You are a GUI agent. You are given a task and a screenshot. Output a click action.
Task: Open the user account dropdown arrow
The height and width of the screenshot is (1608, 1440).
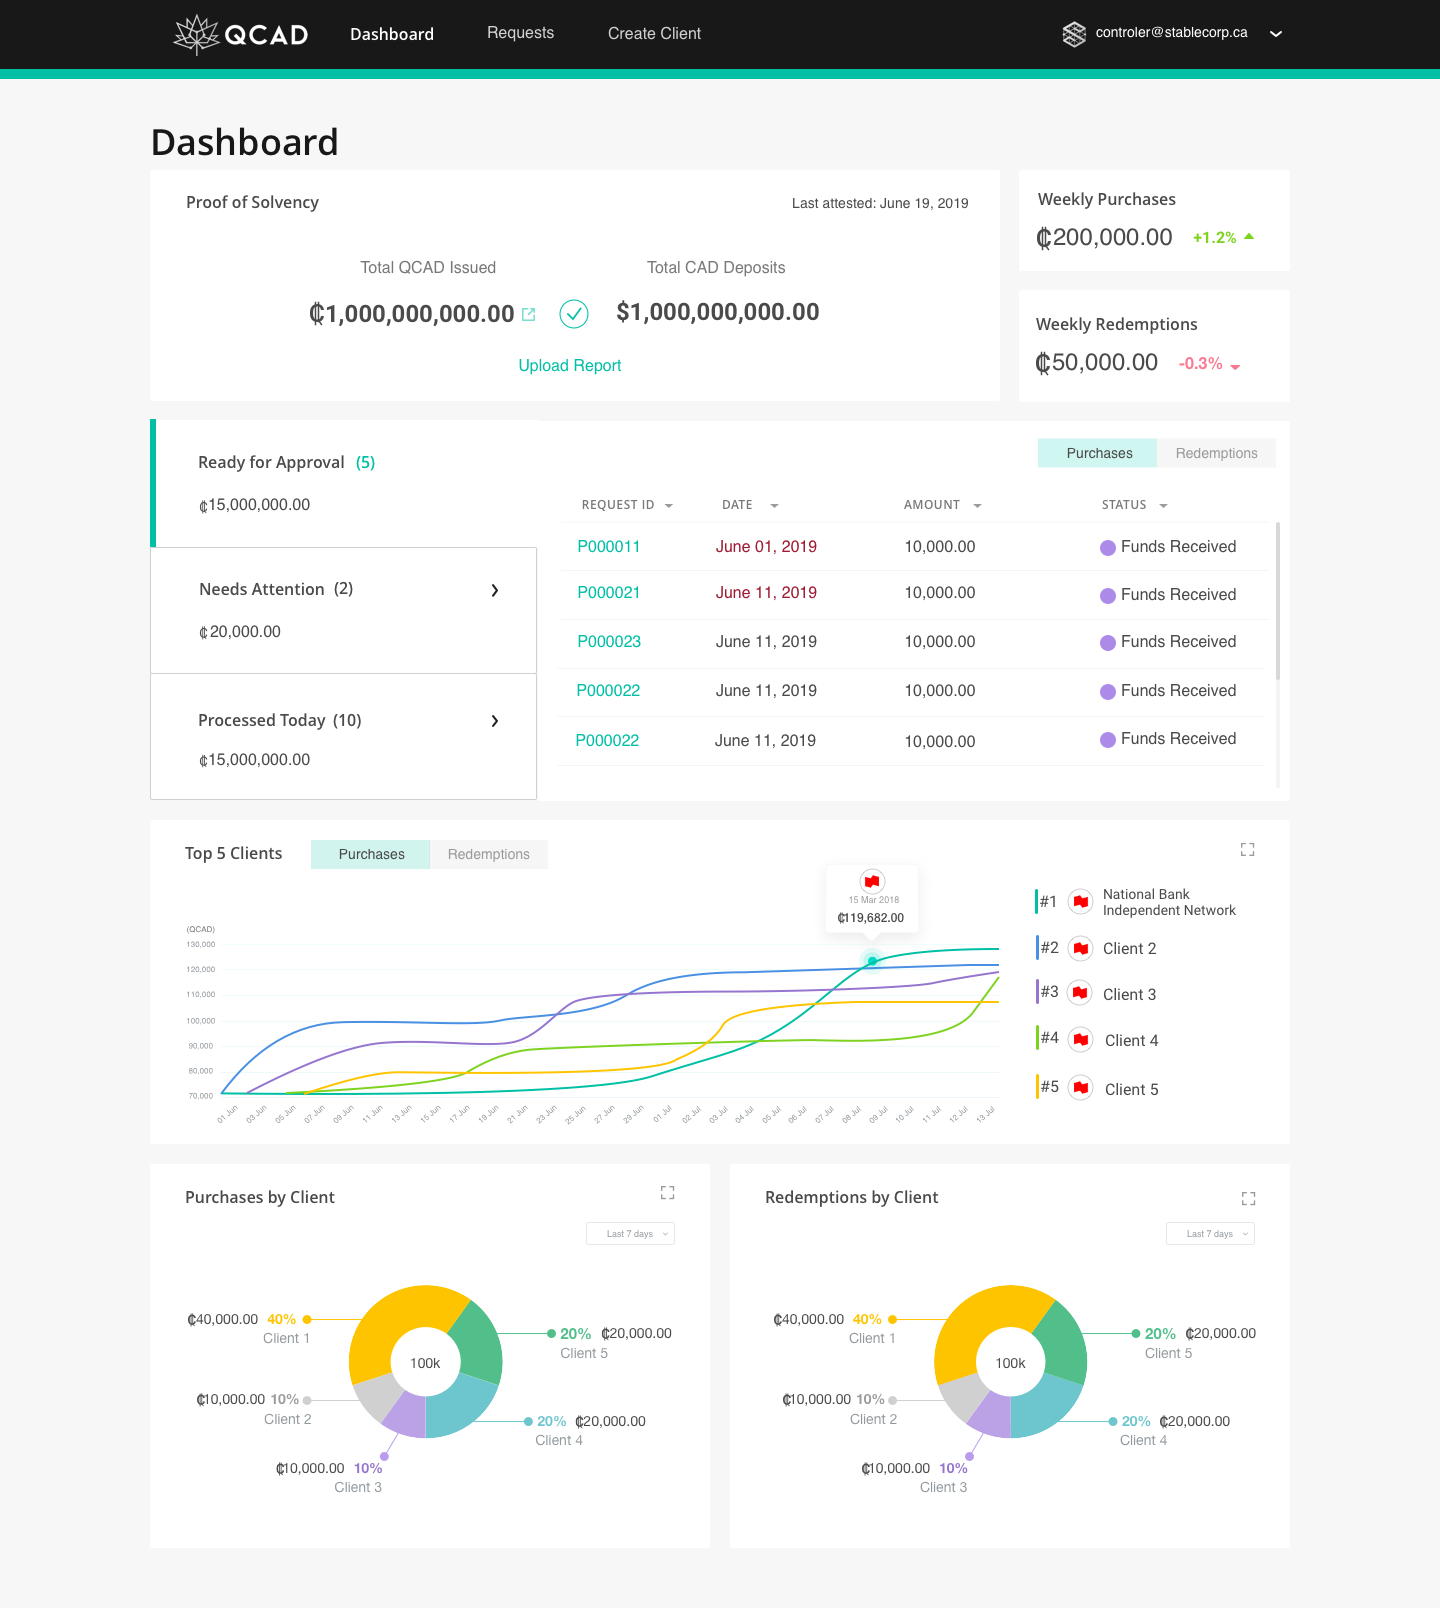(1276, 34)
